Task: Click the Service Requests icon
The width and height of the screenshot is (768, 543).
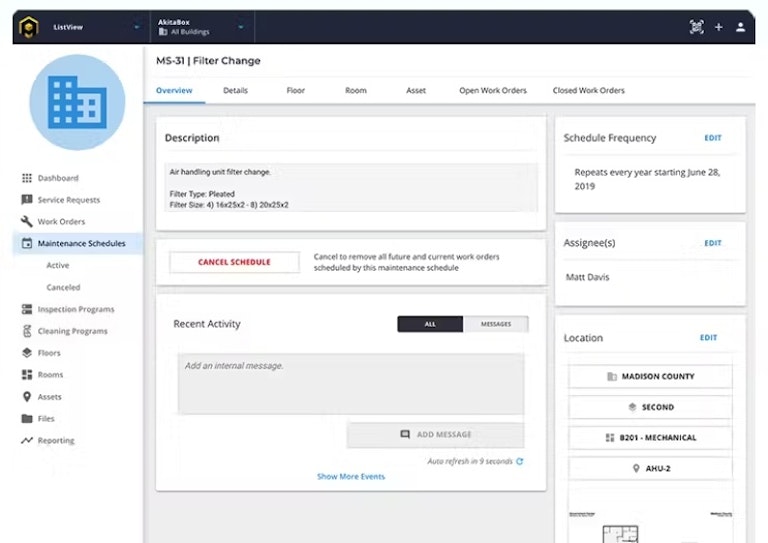Action: 27,200
